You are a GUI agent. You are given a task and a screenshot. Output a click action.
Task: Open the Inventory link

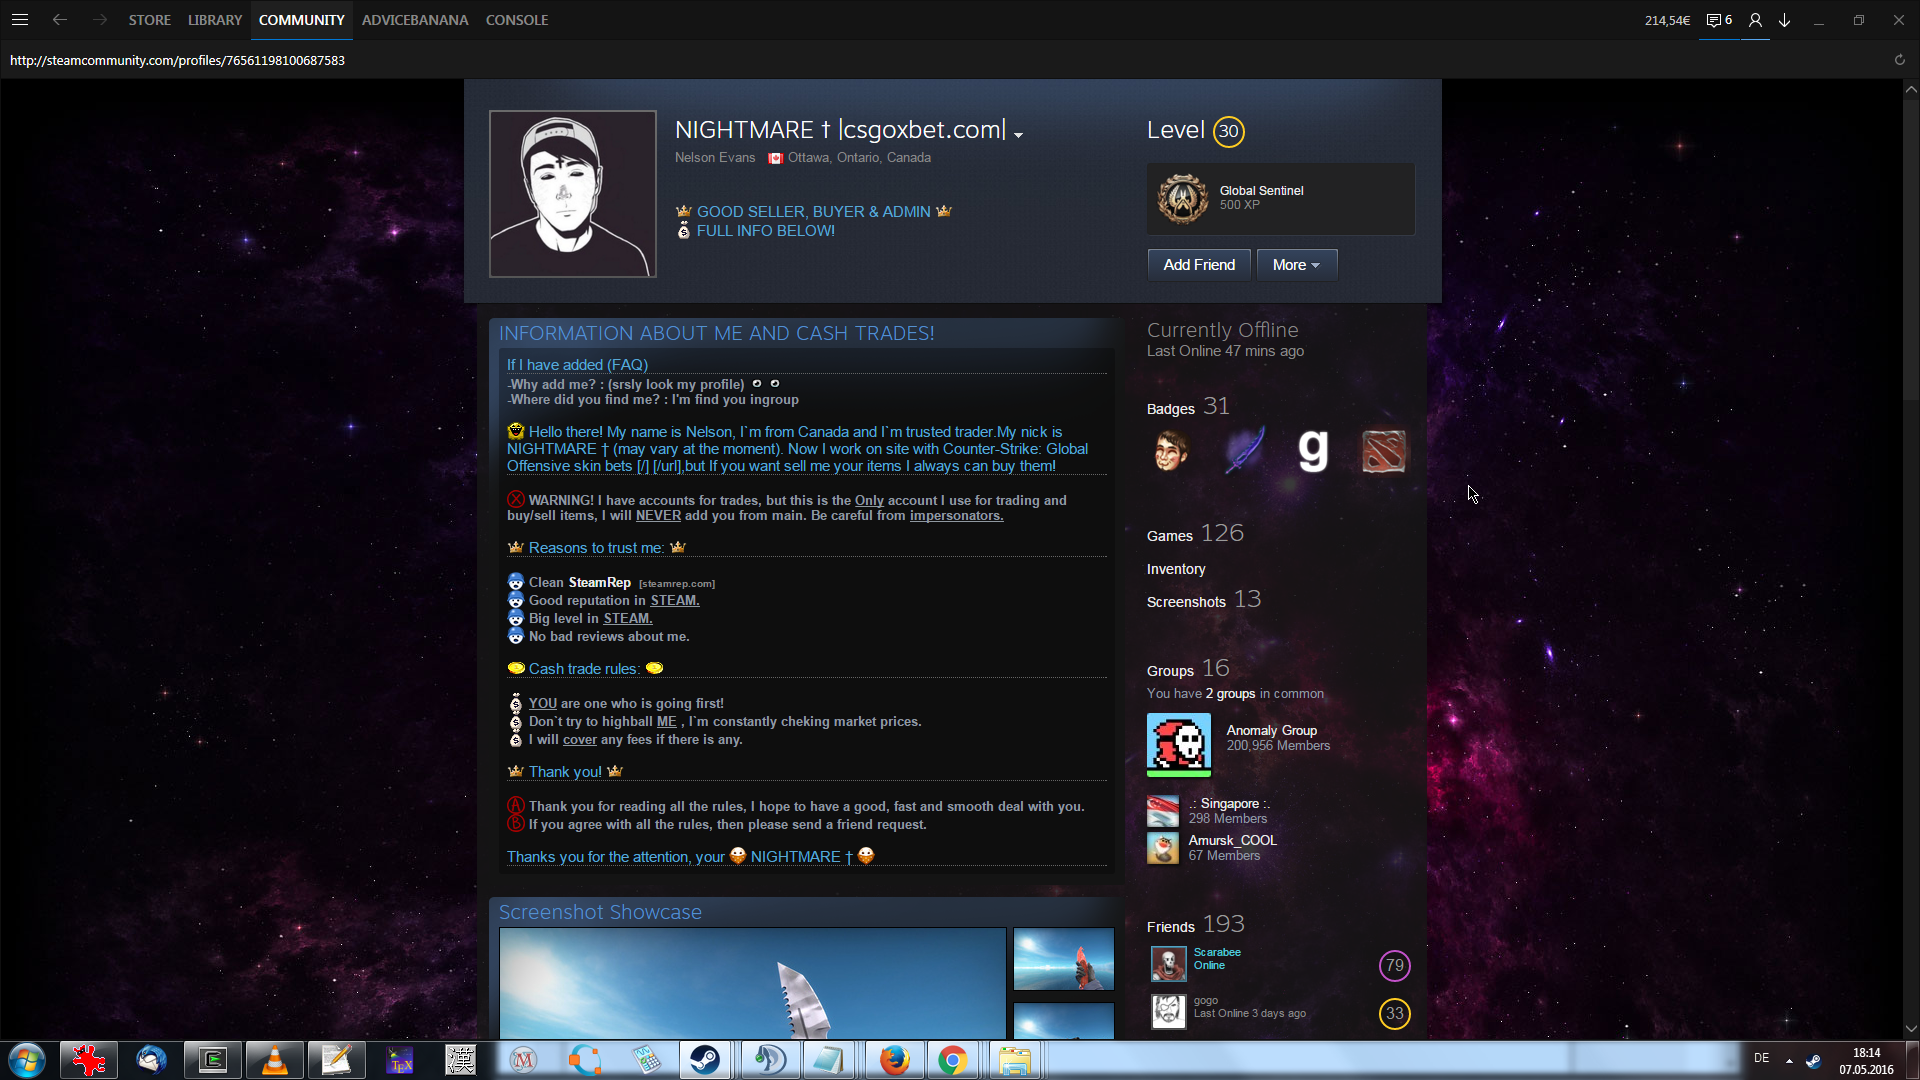coord(1176,569)
